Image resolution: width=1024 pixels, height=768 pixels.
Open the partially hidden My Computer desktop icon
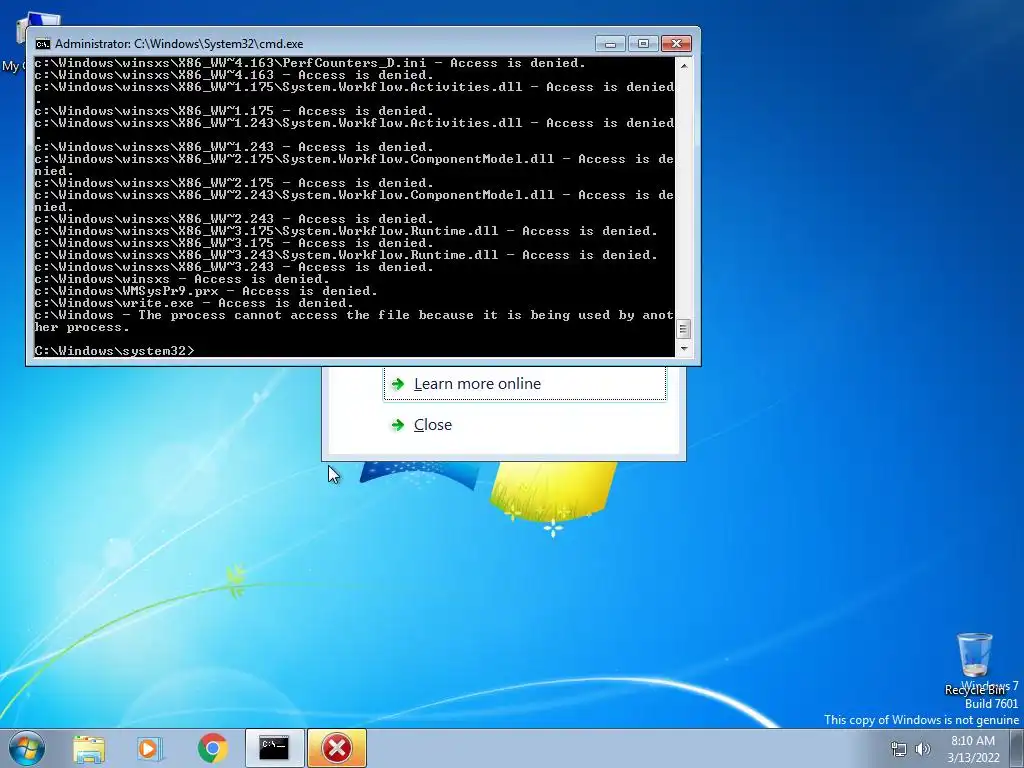13,42
